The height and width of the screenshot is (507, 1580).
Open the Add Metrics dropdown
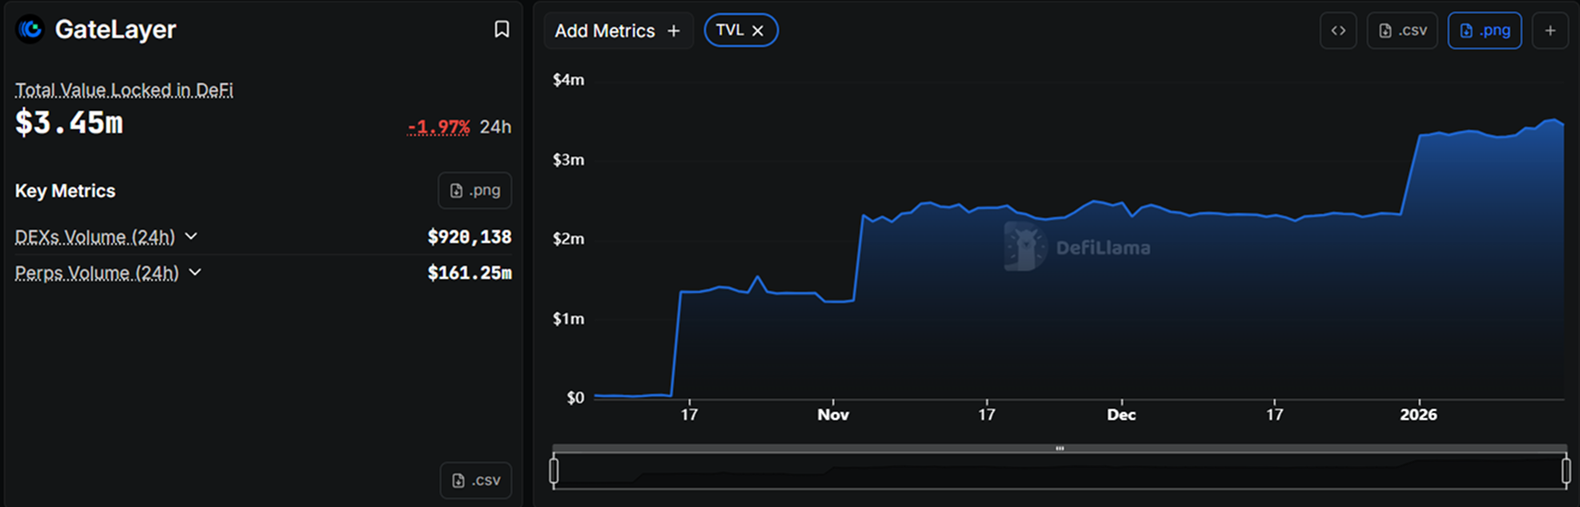(618, 31)
